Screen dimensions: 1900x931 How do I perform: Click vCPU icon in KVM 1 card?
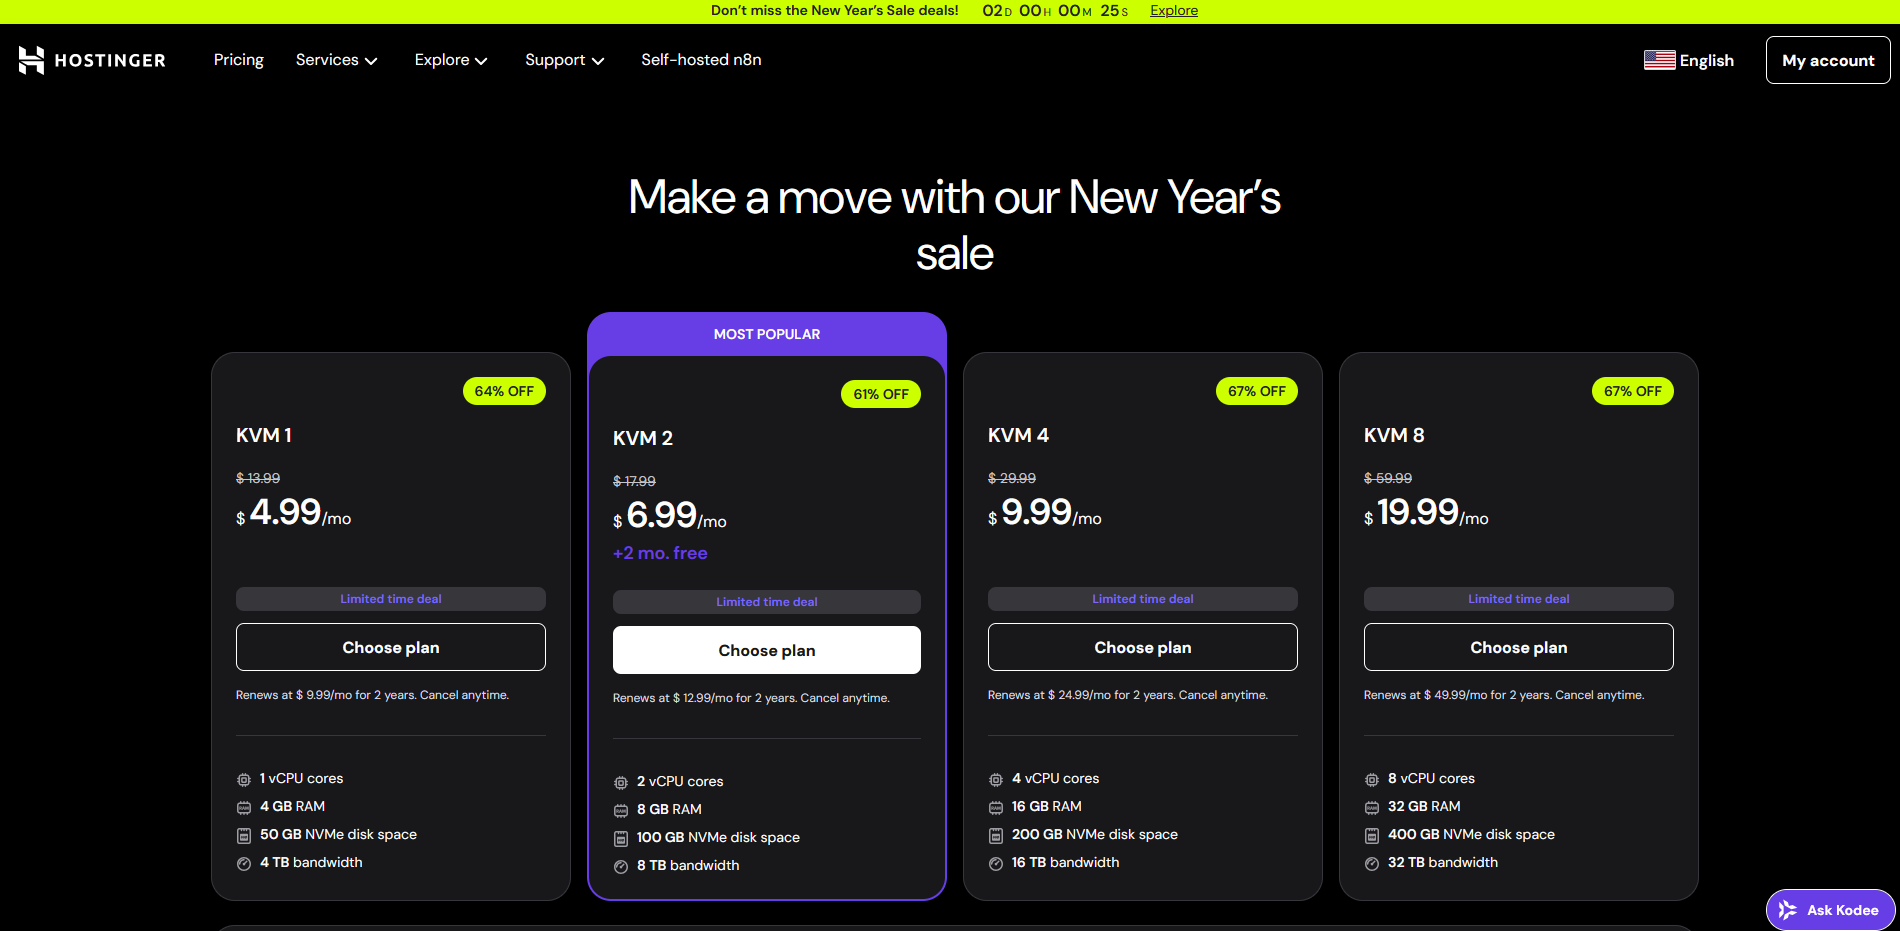tap(244, 779)
